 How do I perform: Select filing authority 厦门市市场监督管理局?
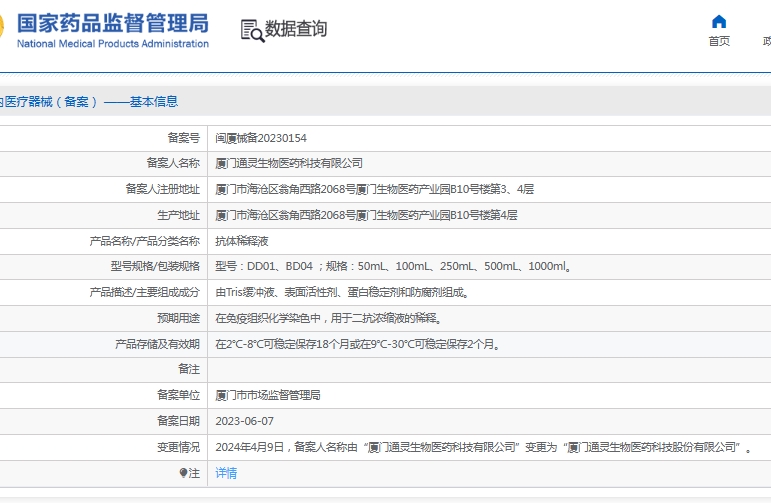click(x=268, y=395)
